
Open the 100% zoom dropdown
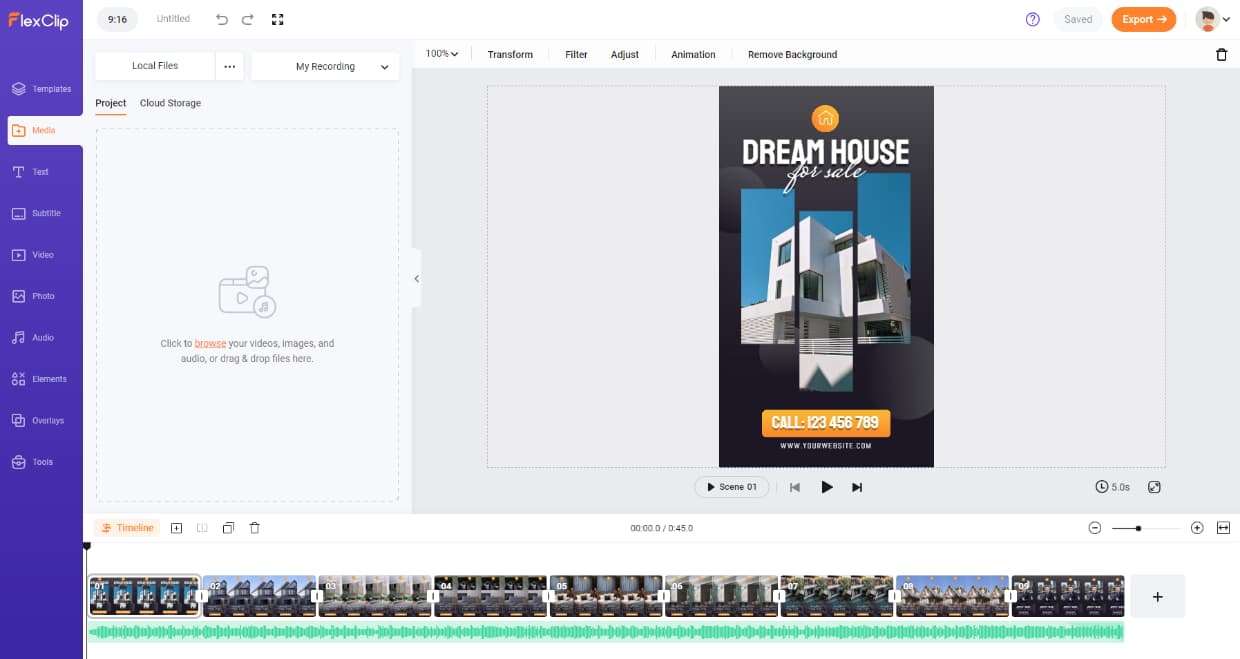tap(442, 54)
